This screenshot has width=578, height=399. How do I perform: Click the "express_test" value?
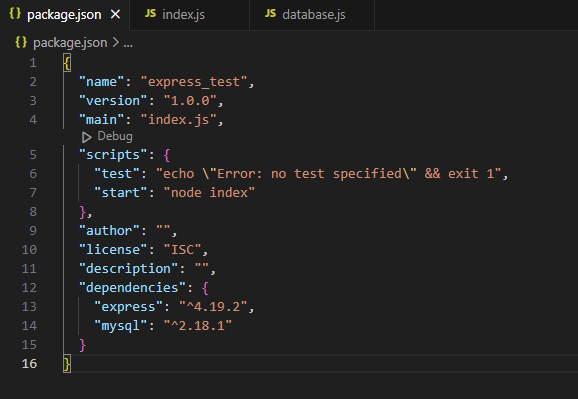(194, 81)
